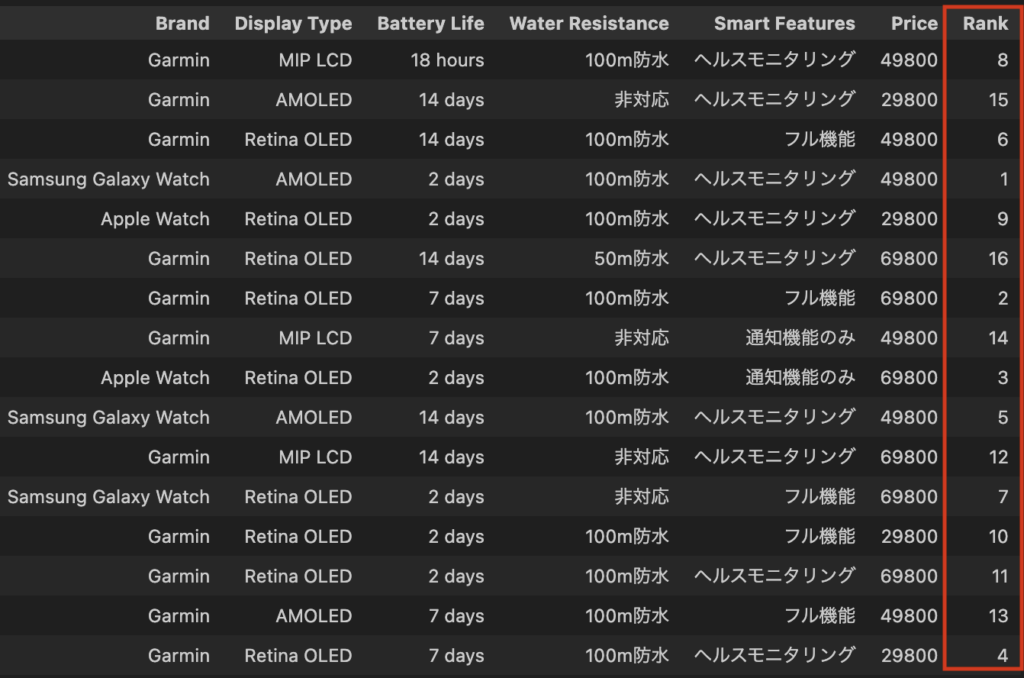Click '100m防水' in the rank 11 row
1024x678 pixels.
(627, 576)
